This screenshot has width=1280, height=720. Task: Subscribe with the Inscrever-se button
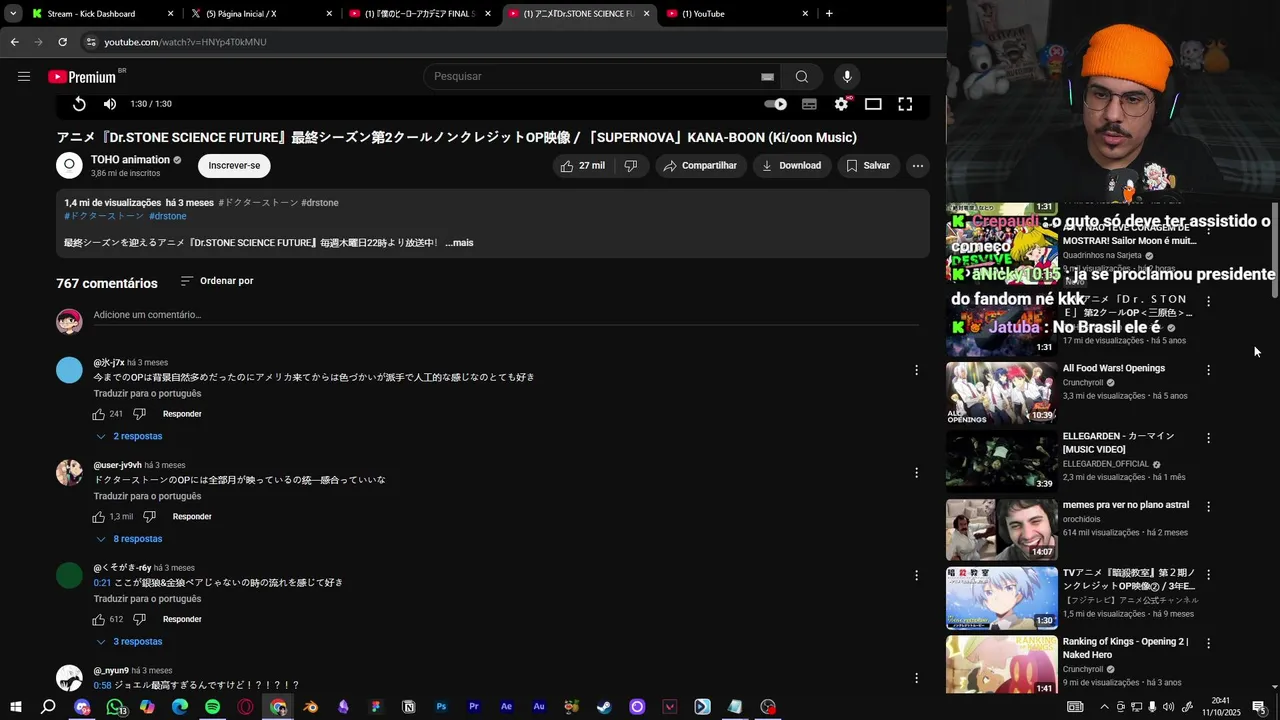click(234, 166)
